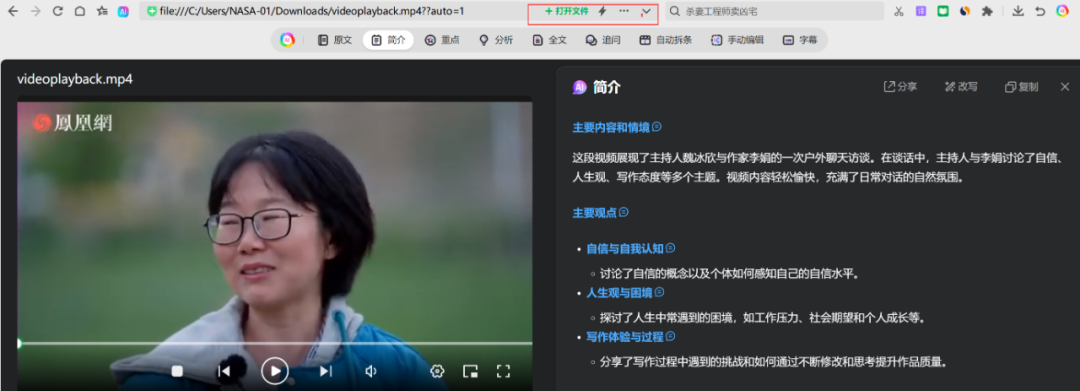Viewport: 1080px width, 391px height.
Task: Click the 复制 copy button
Action: click(x=1021, y=87)
